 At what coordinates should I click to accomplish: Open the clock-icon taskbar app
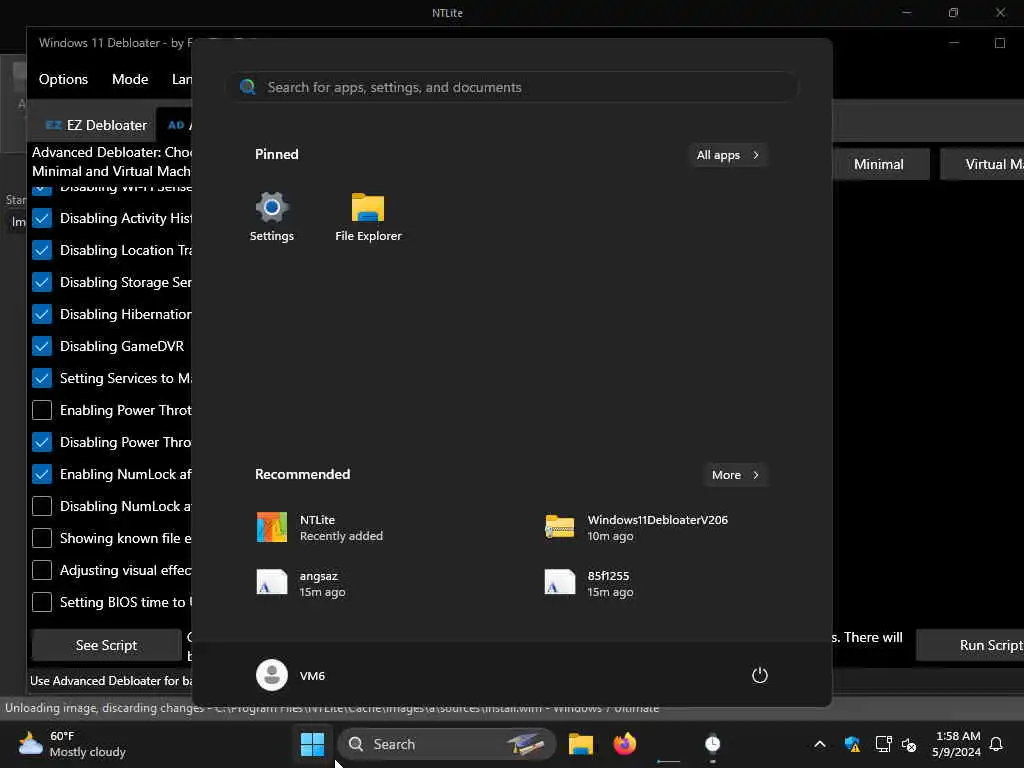tap(712, 744)
